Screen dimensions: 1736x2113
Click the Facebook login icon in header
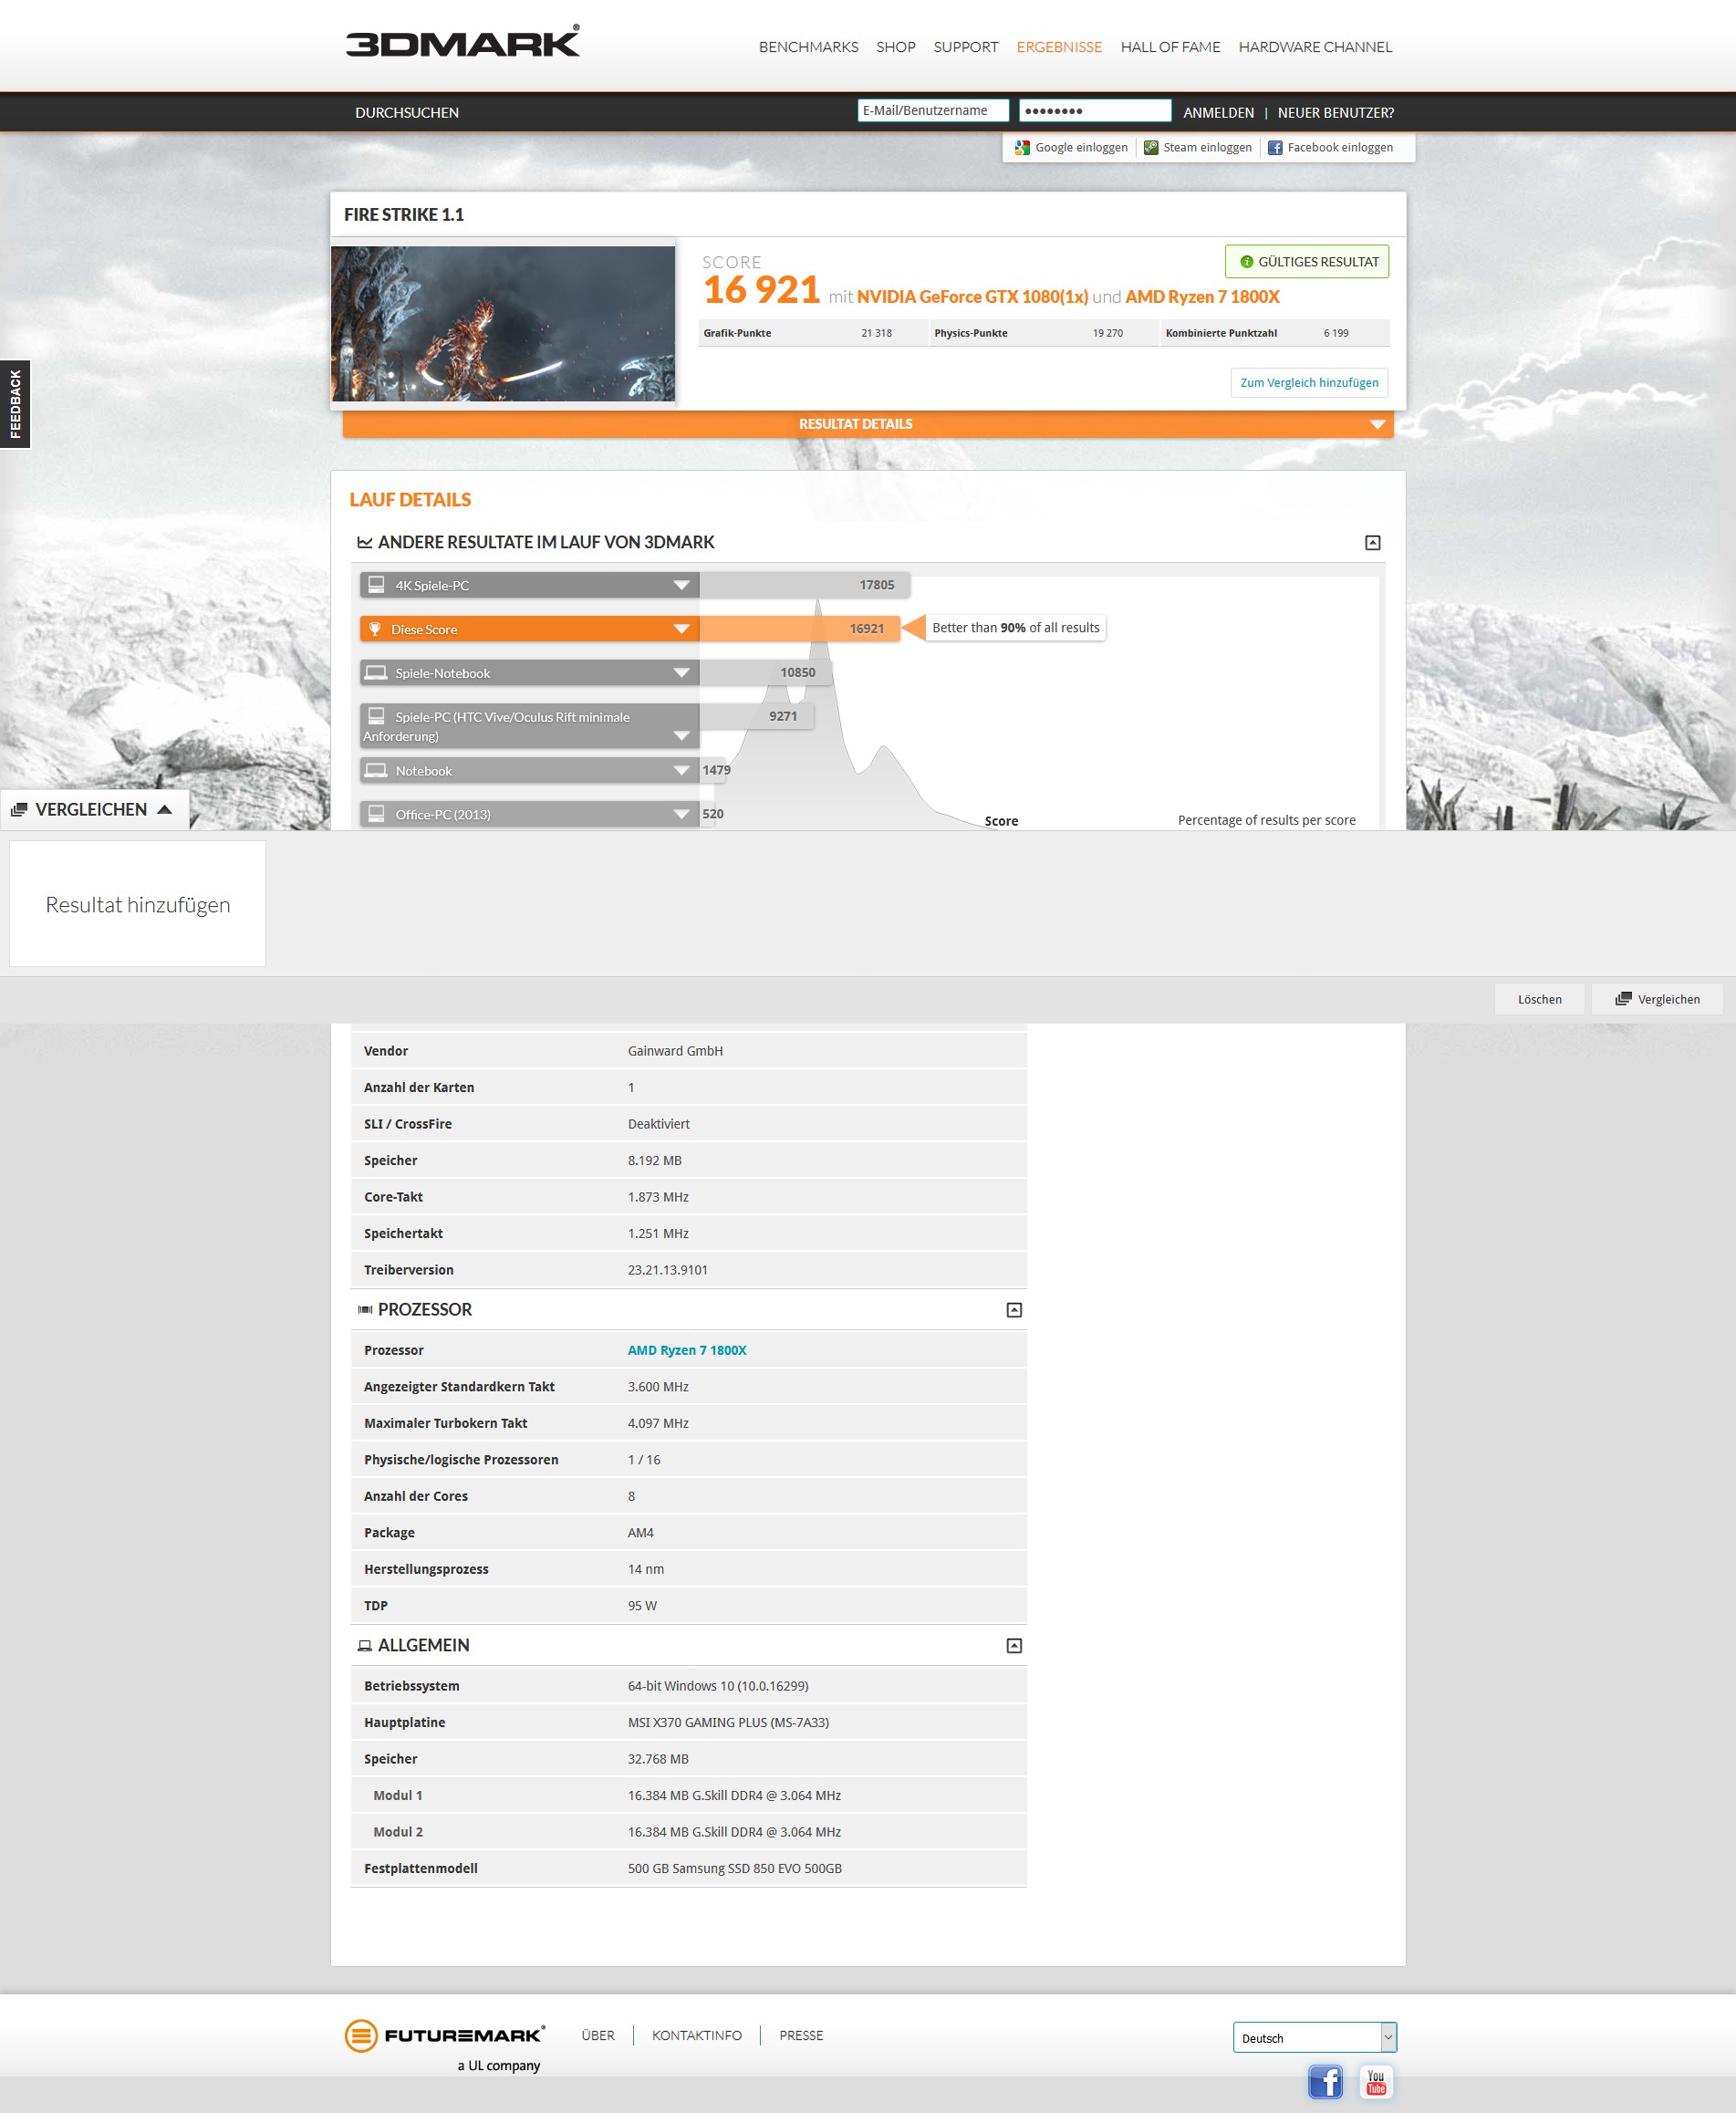click(x=1275, y=147)
